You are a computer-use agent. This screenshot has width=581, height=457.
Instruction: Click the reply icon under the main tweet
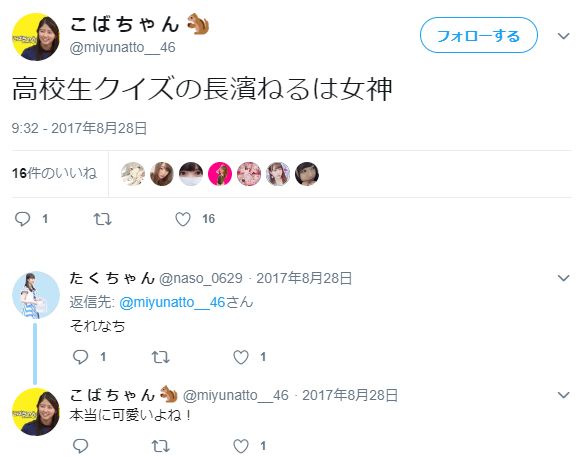pyautogui.click(x=22, y=219)
